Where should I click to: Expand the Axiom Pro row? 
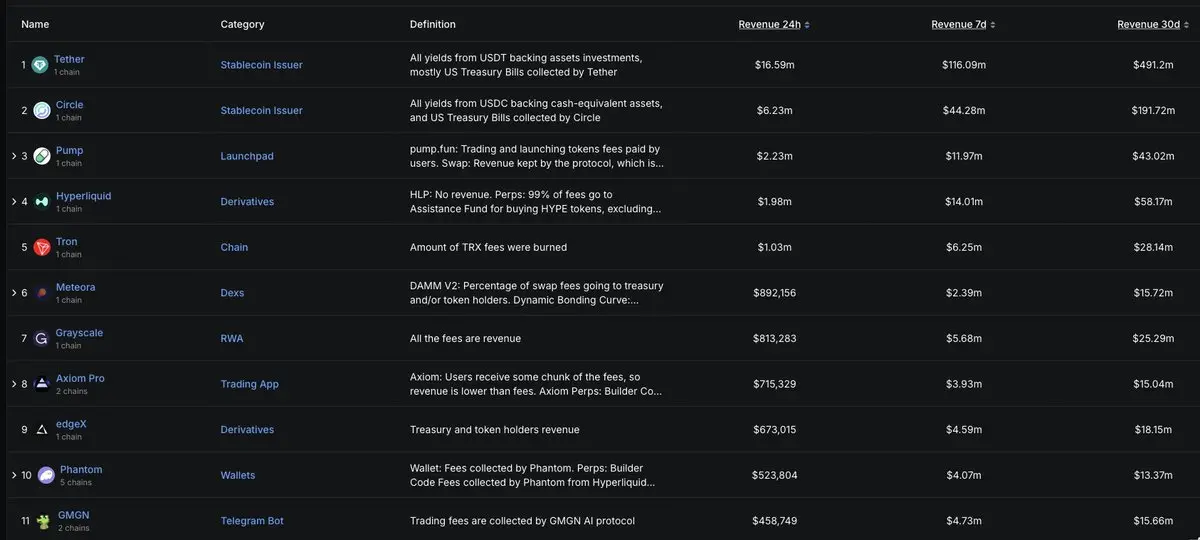point(13,384)
